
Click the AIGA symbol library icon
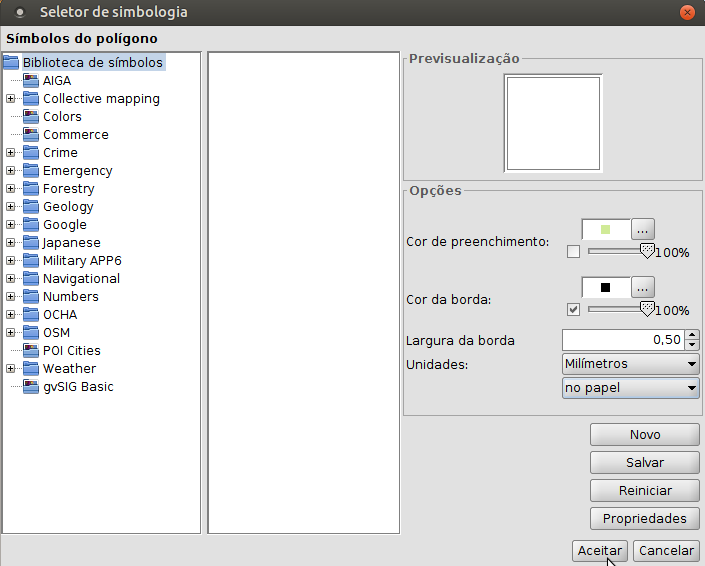coord(30,81)
